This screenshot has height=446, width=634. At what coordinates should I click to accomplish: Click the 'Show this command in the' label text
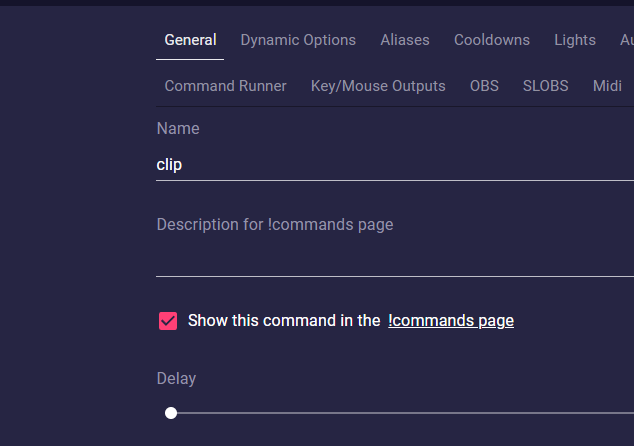(284, 321)
